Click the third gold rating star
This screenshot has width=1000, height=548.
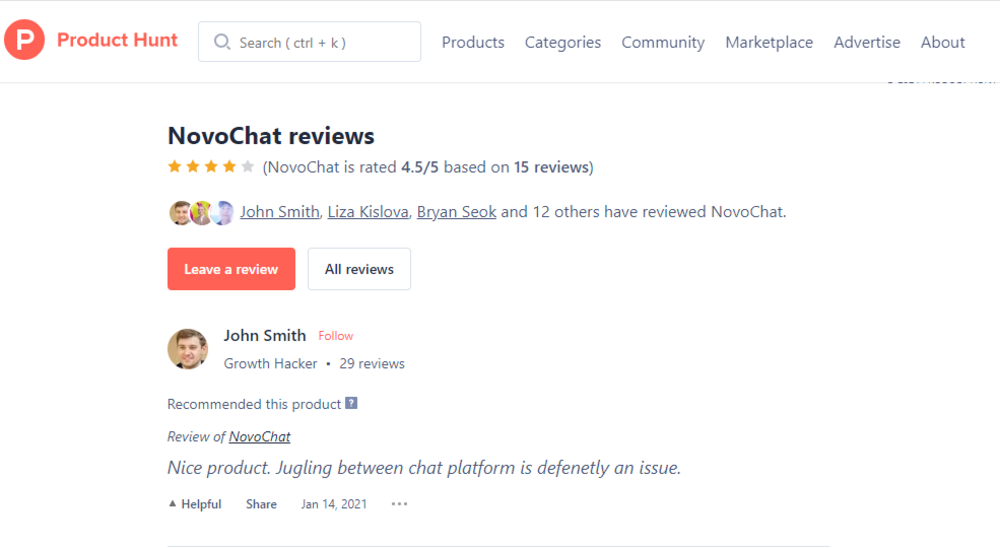point(211,167)
